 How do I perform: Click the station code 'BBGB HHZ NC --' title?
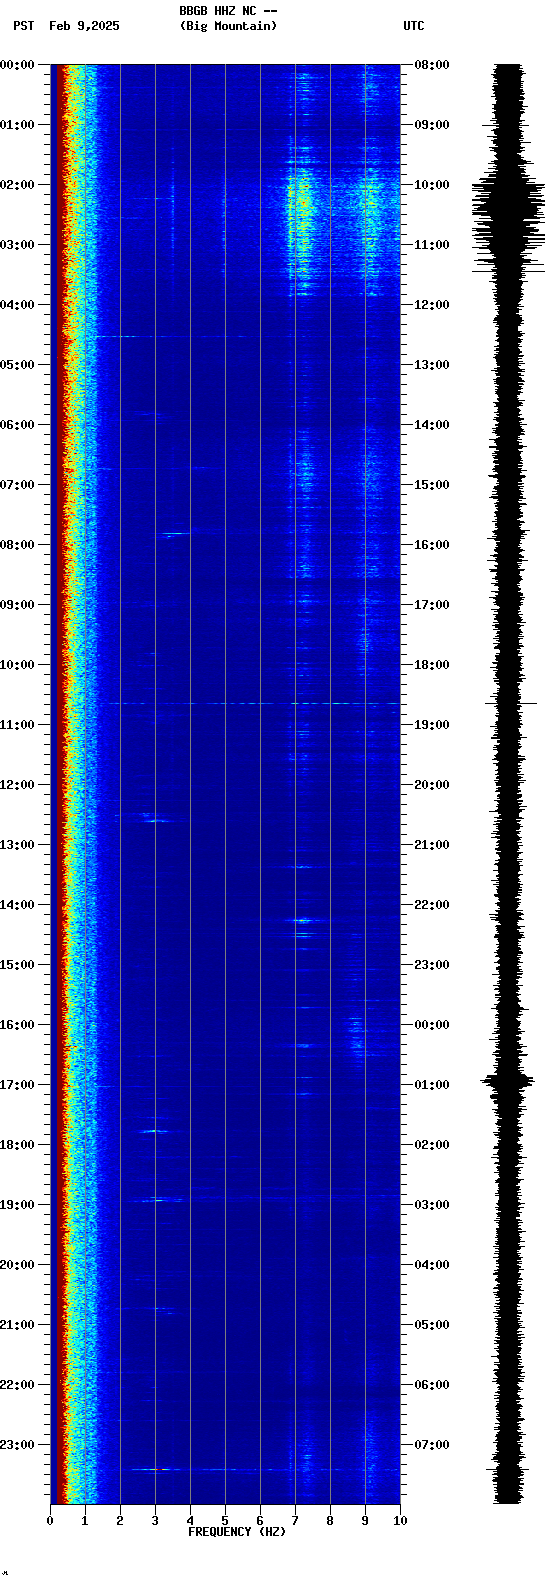[228, 10]
